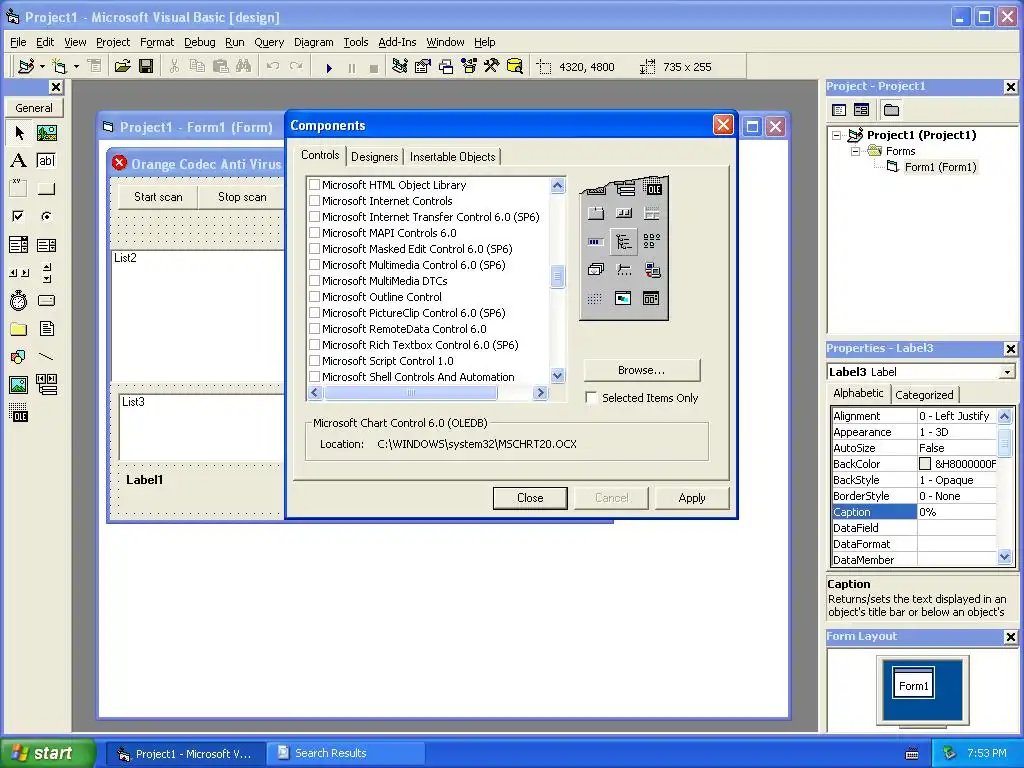Open the Label3 object dropdown
Image resolution: width=1024 pixels, height=768 pixels.
pos(1007,372)
